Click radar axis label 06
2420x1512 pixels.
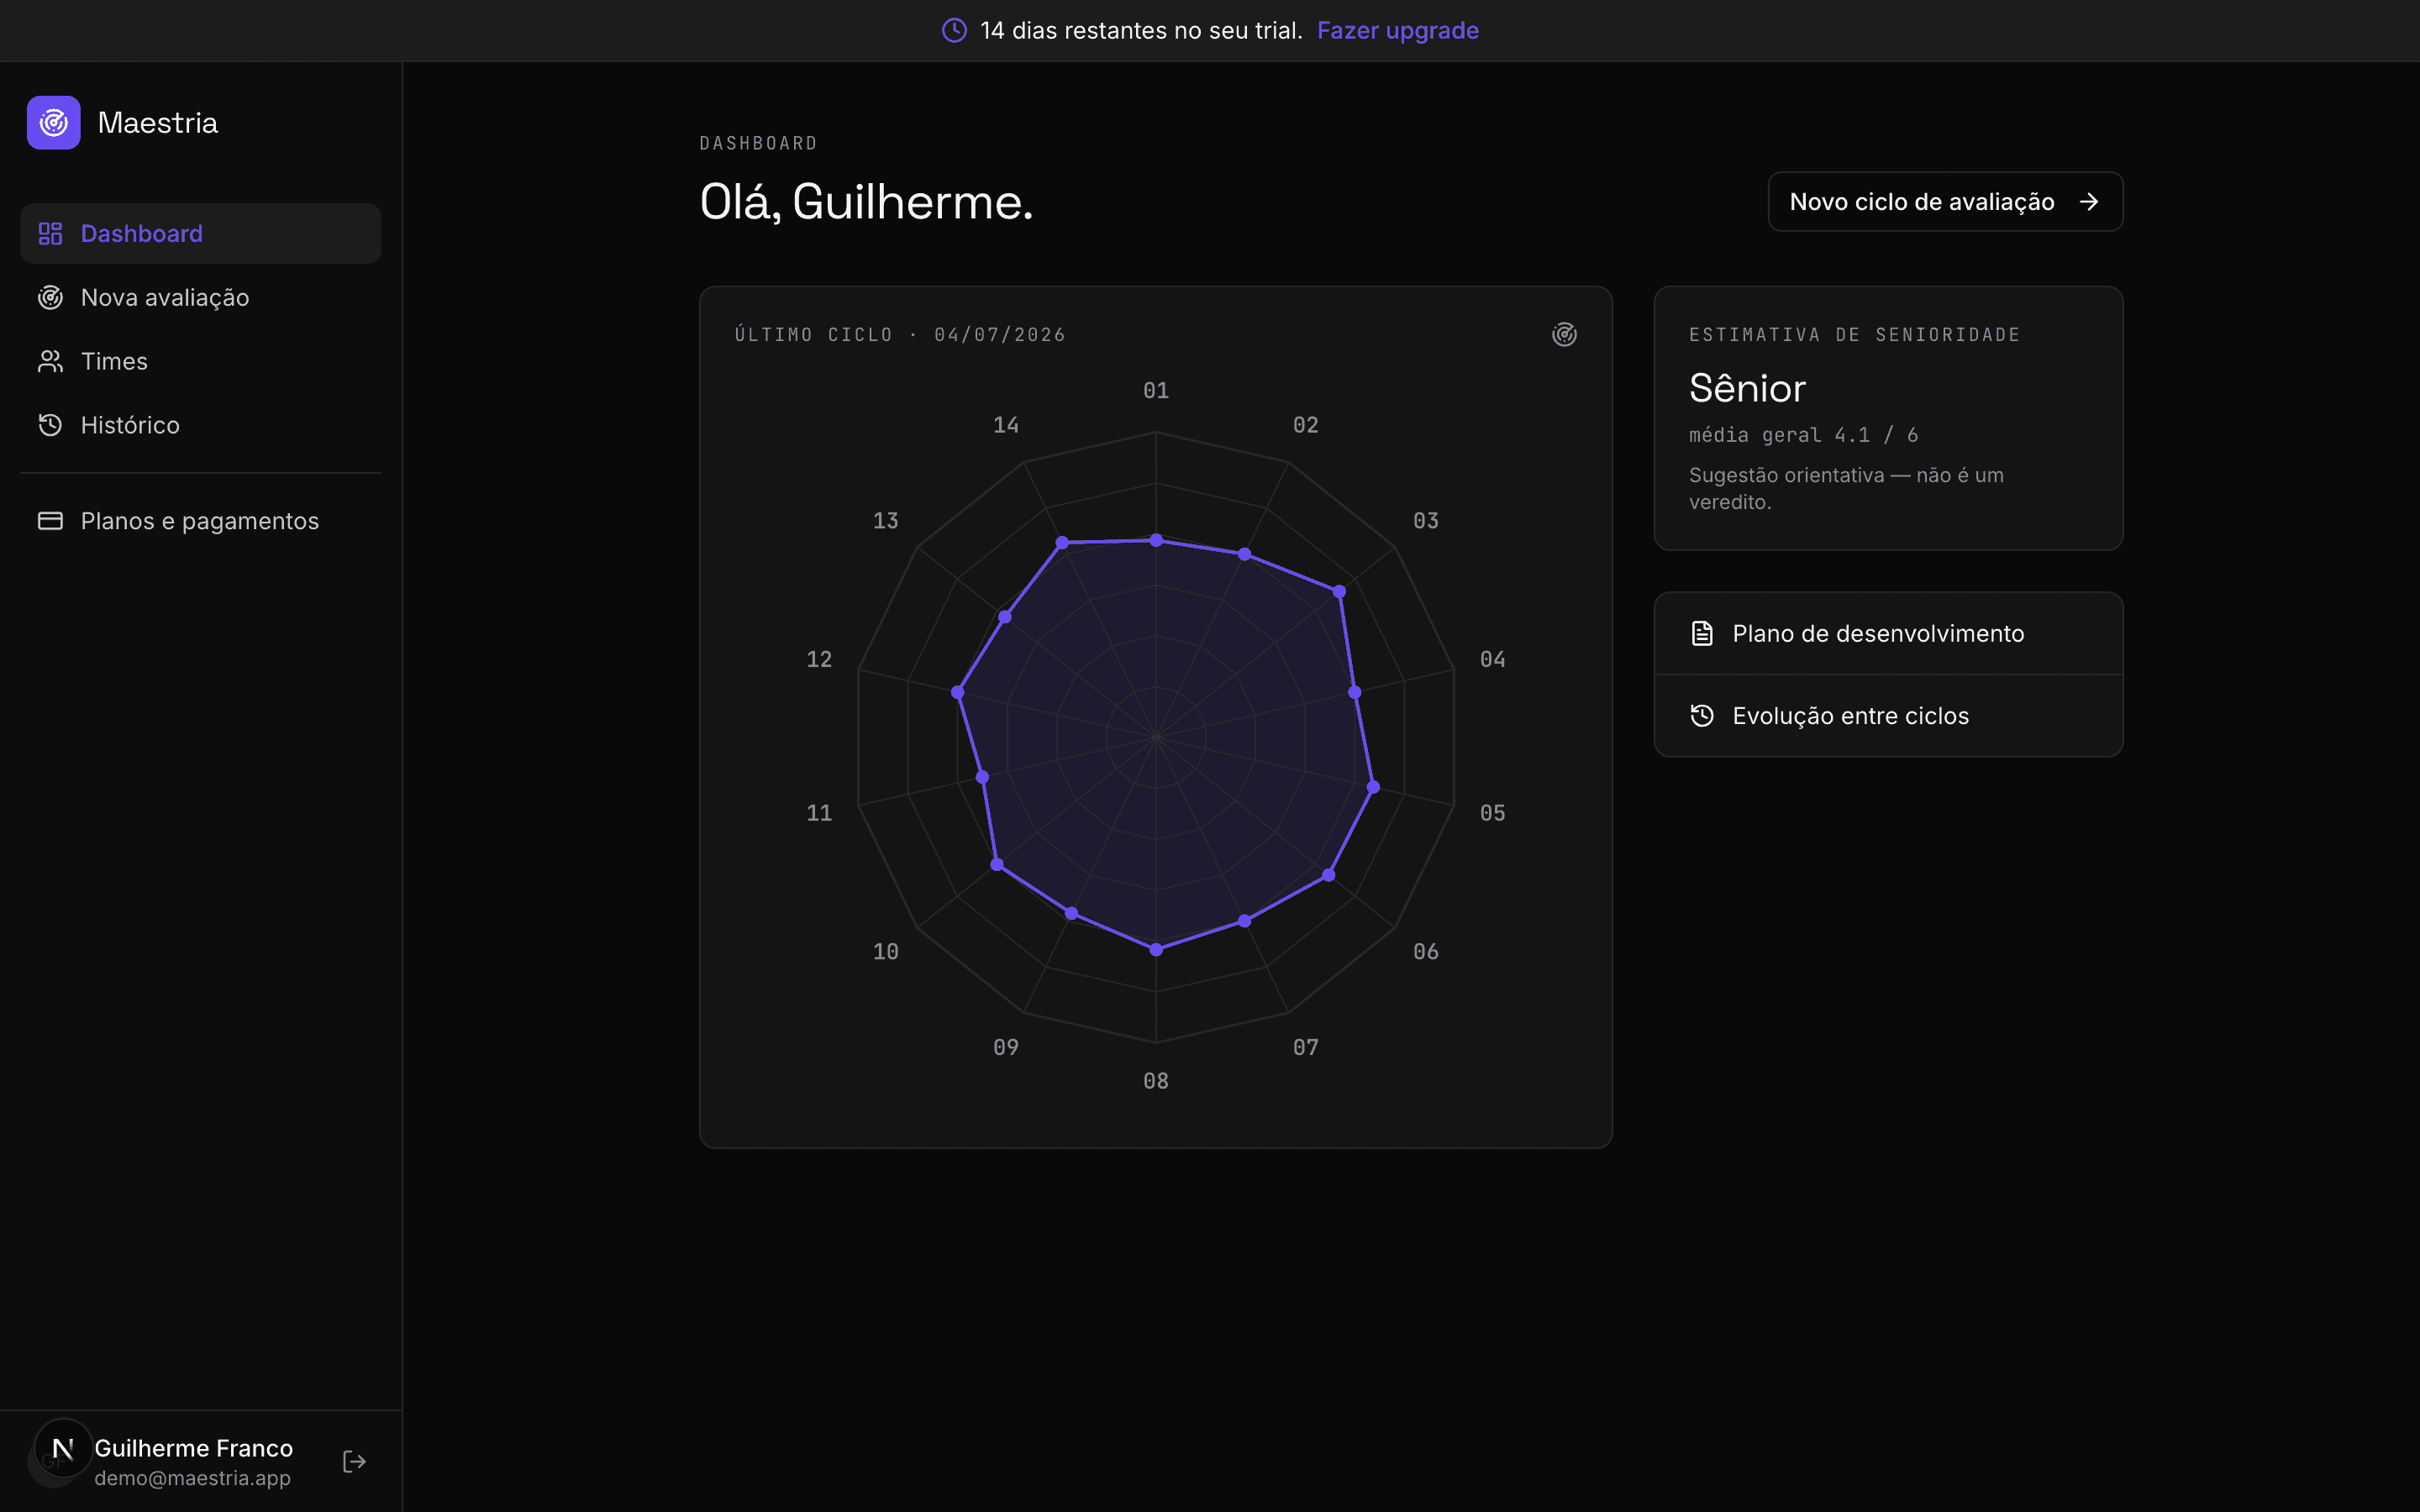(1425, 951)
